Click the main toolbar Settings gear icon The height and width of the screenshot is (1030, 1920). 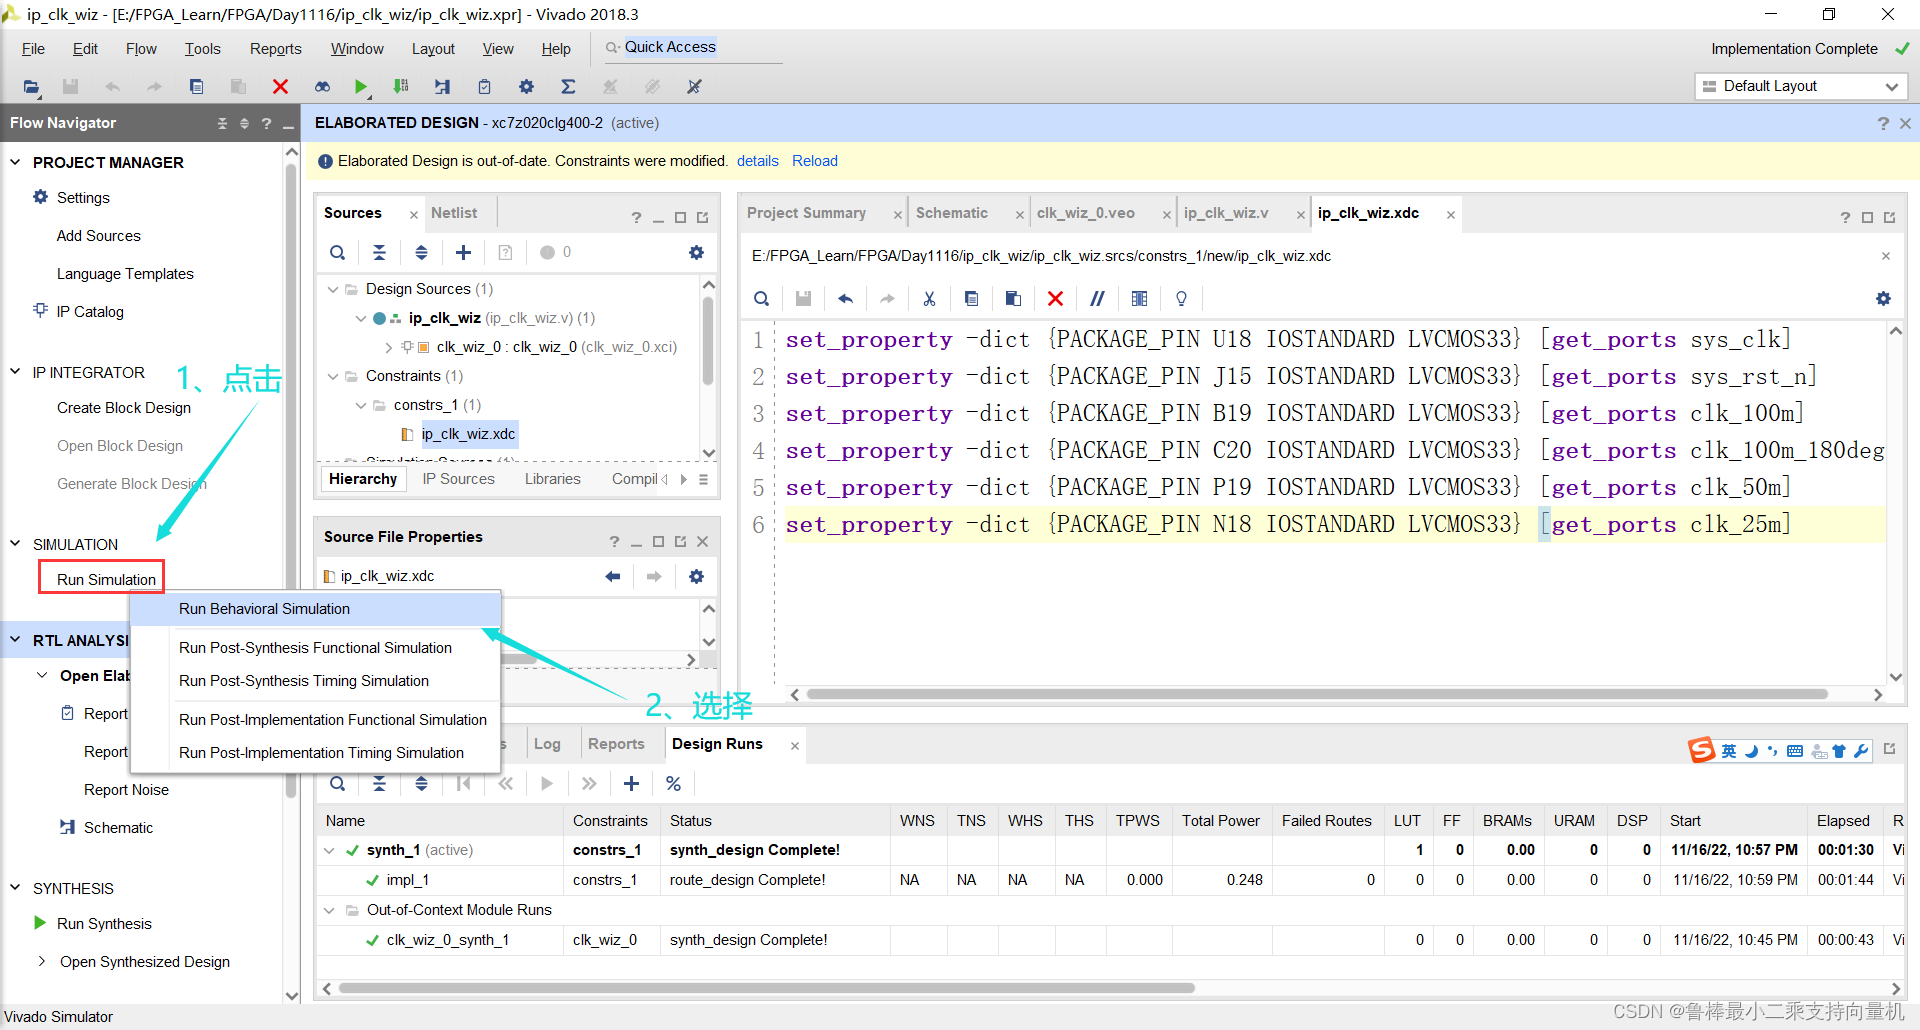[526, 87]
